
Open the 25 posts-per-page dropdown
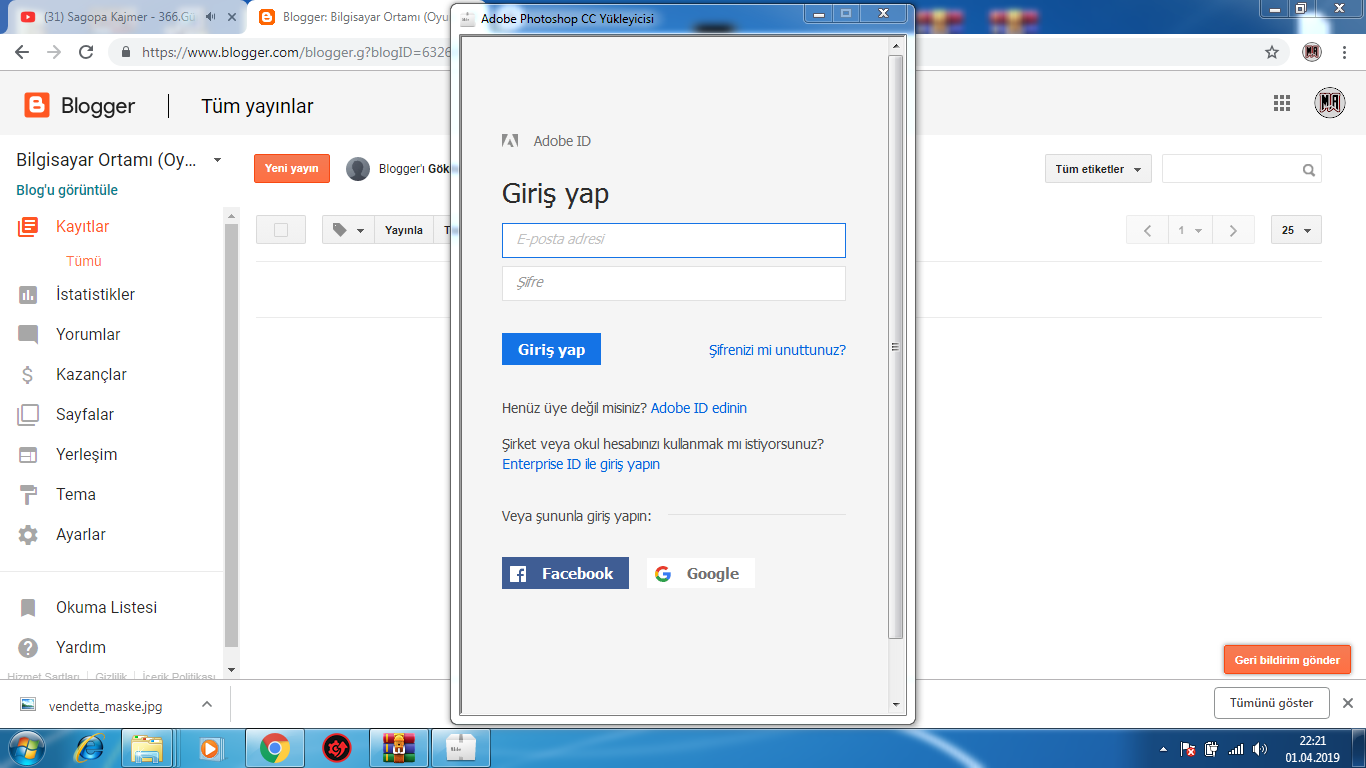[x=1296, y=230]
